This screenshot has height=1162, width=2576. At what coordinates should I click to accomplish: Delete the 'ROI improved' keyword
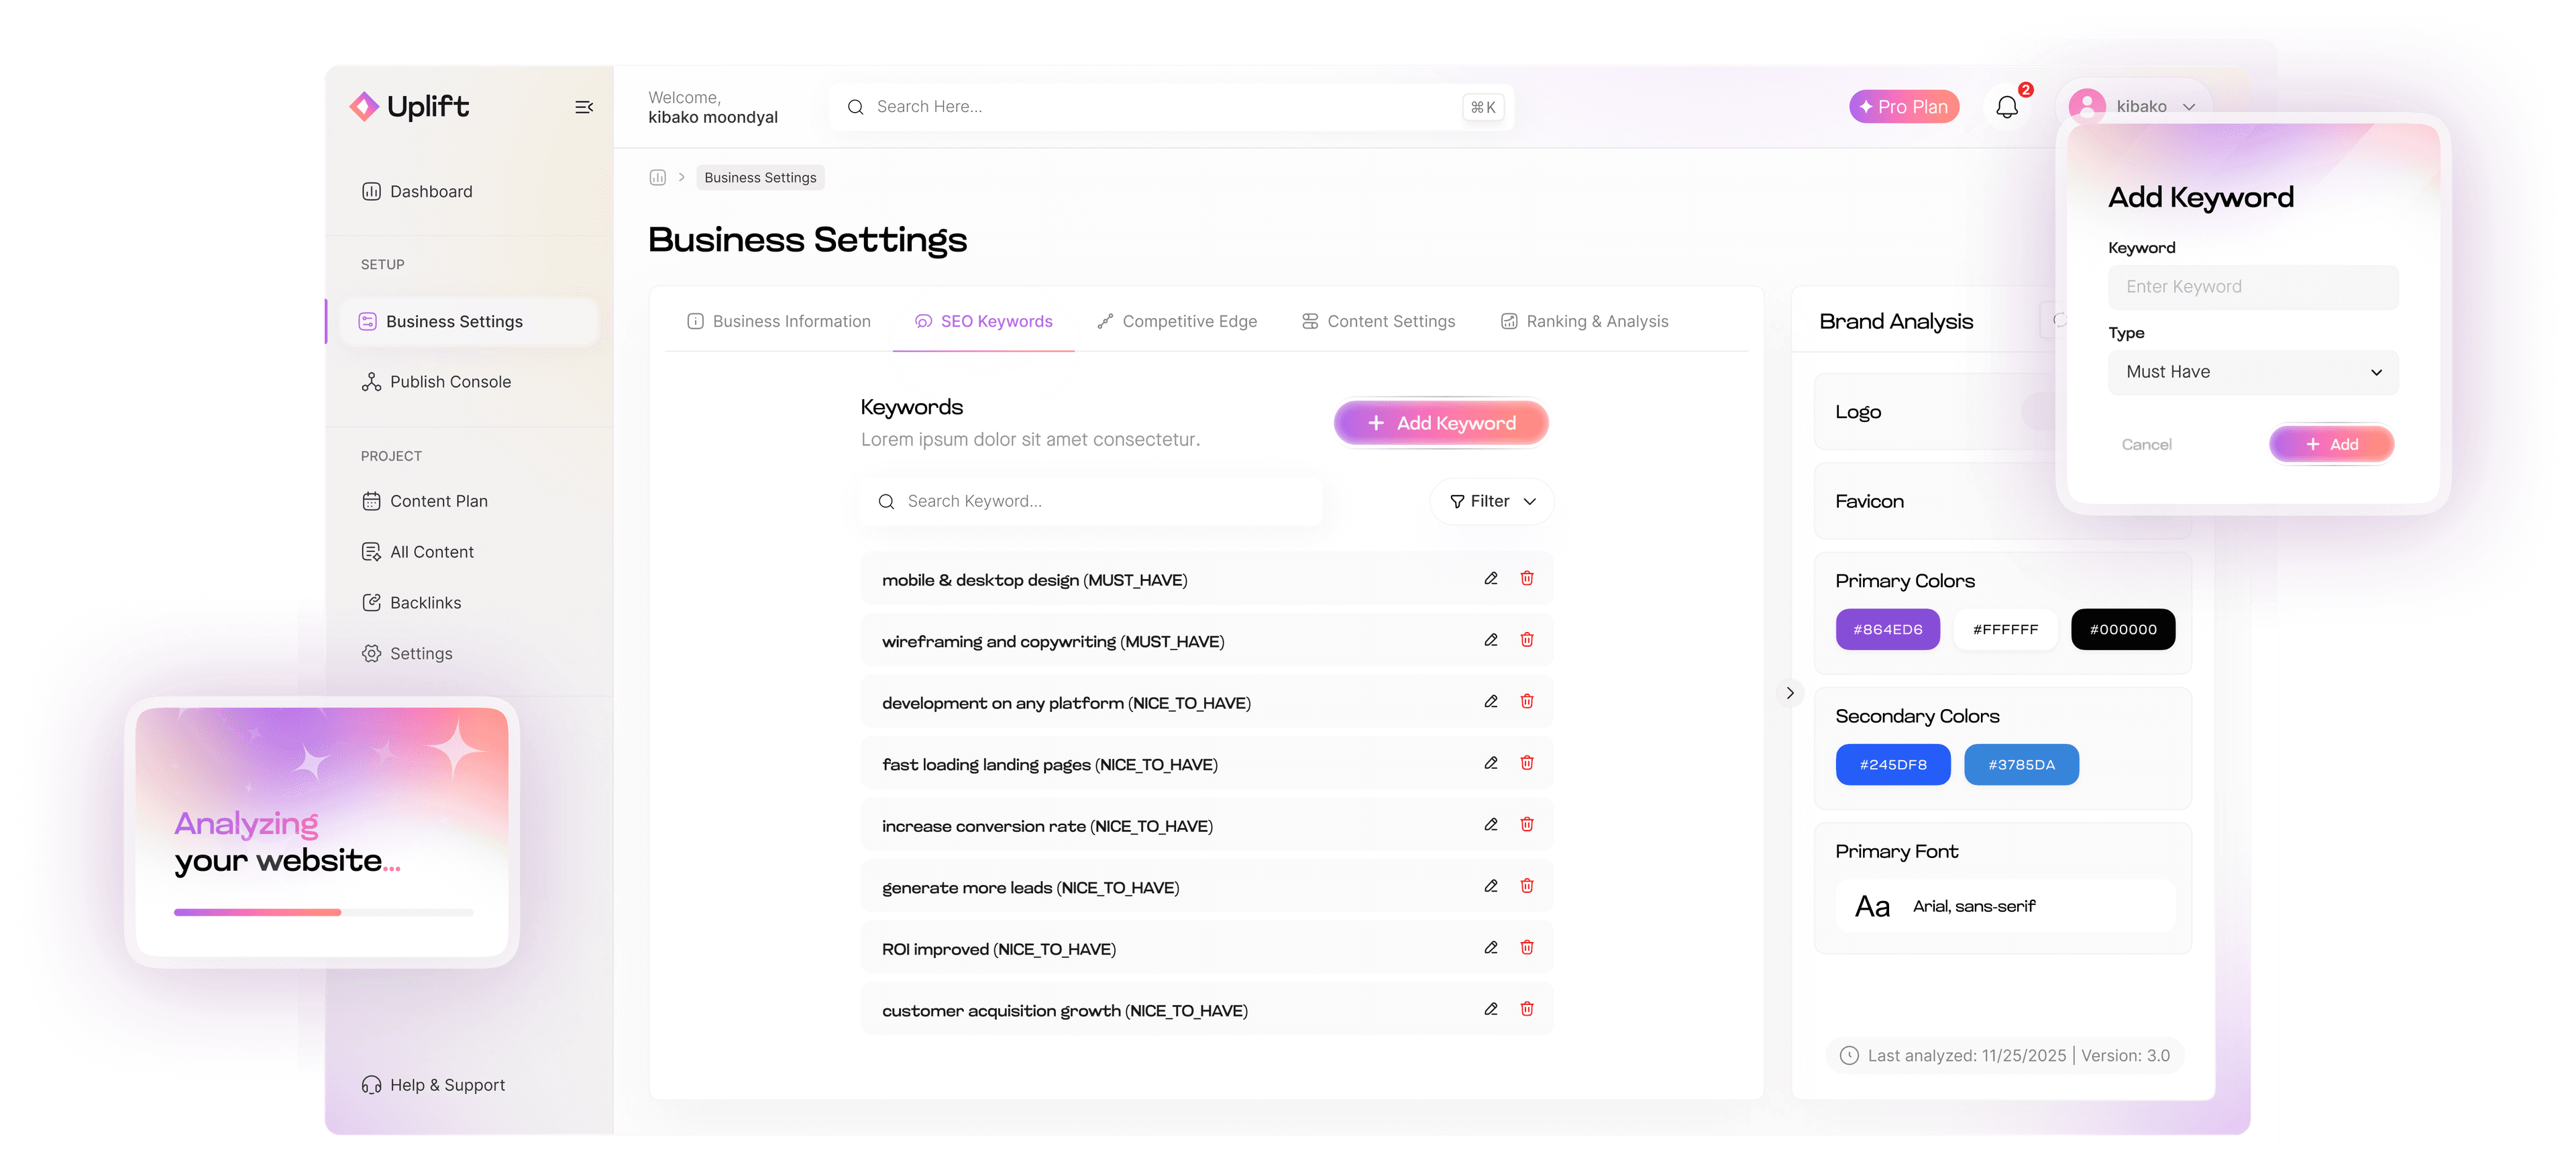pos(1526,947)
